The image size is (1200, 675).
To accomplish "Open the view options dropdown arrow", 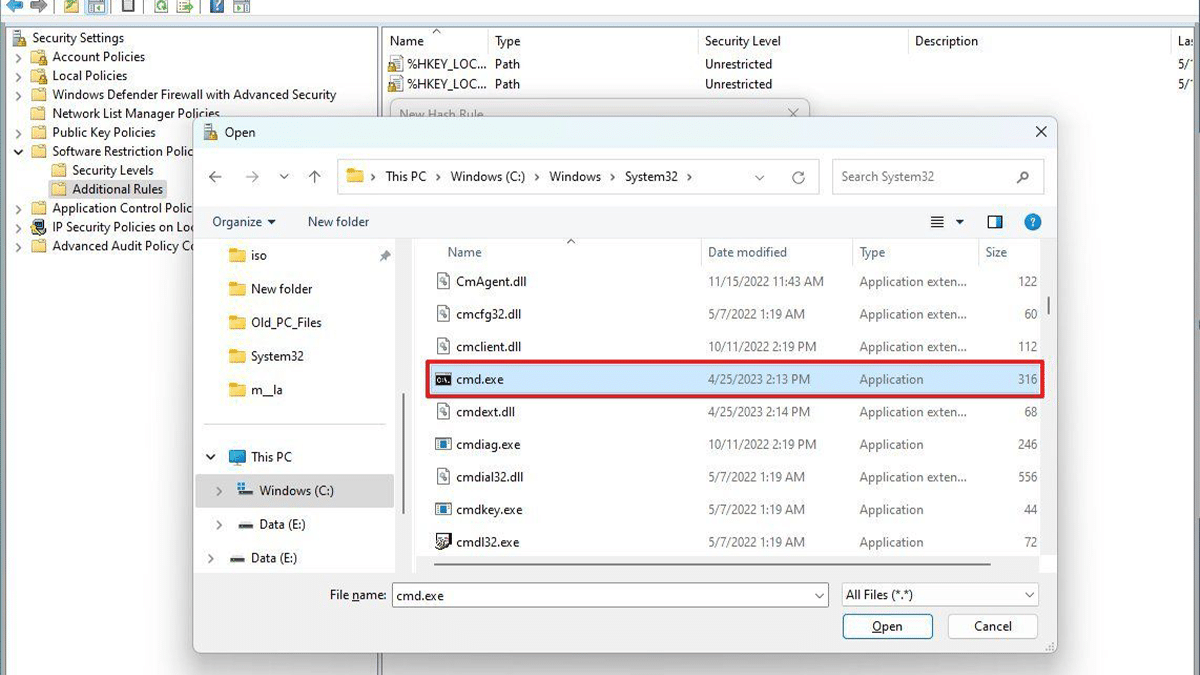I will coord(960,222).
